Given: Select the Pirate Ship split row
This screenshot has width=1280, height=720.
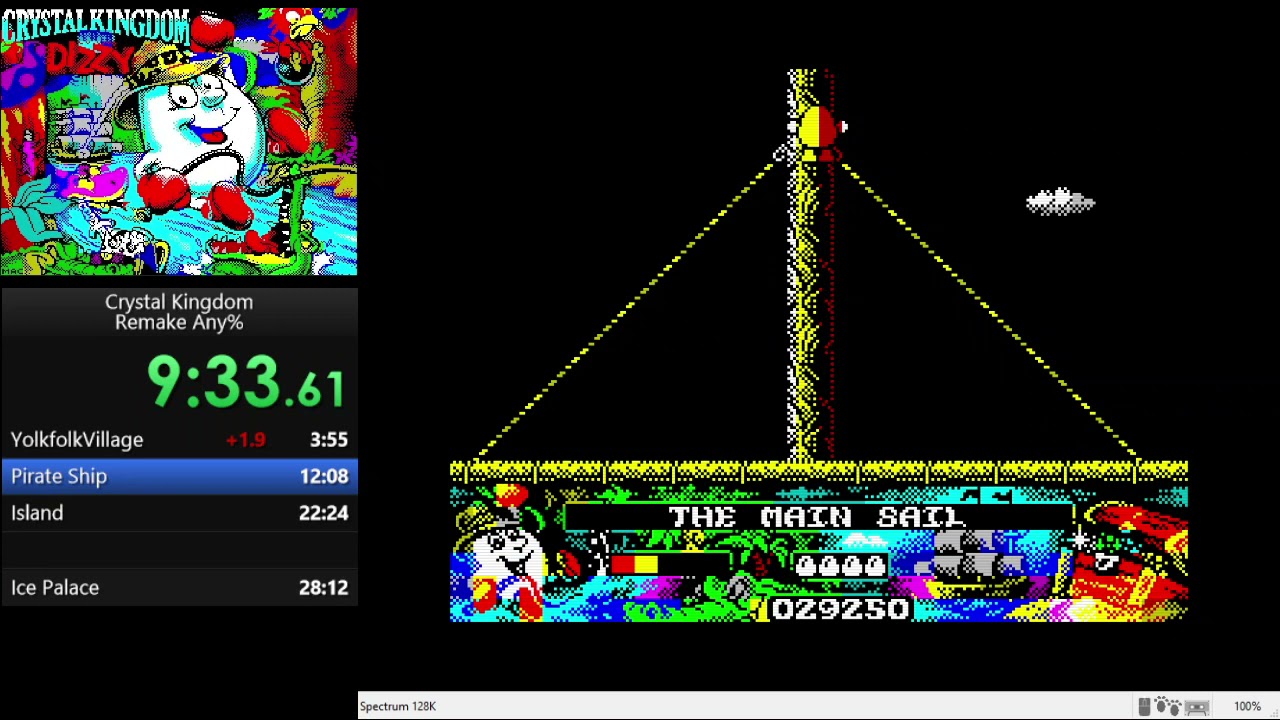Looking at the screenshot, I should (179, 476).
